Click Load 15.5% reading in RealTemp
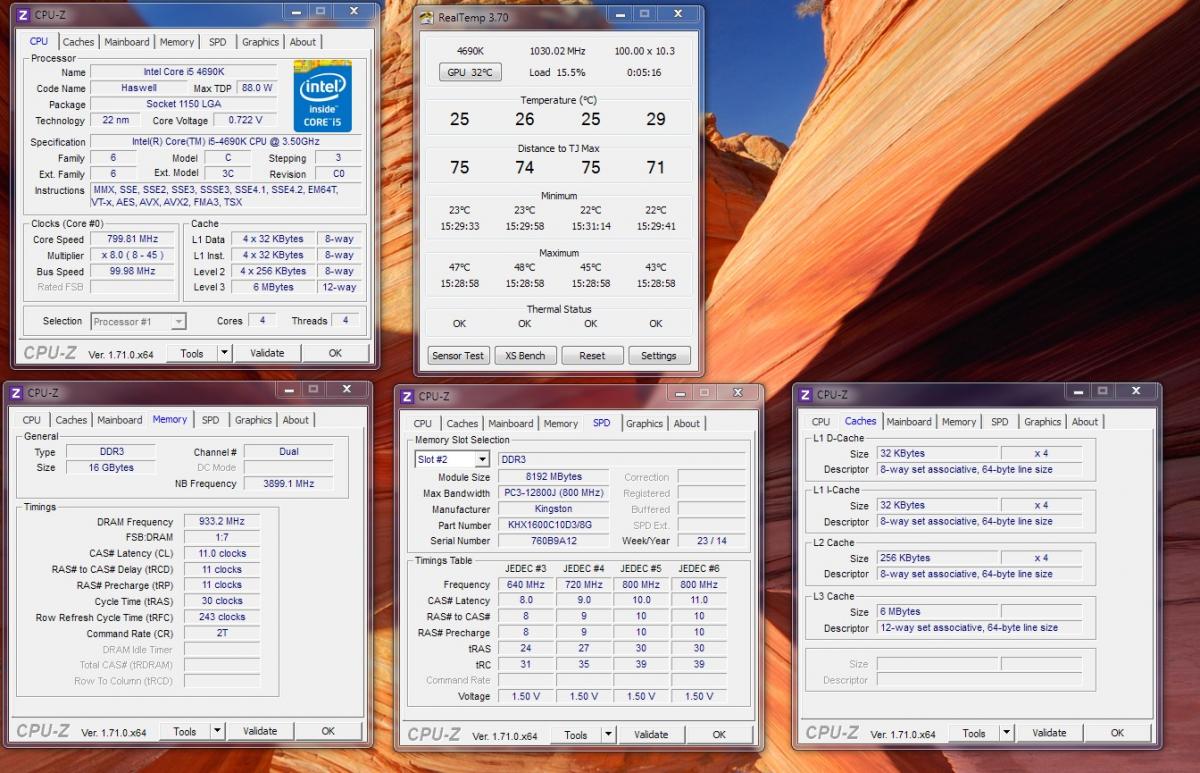This screenshot has width=1200, height=773. (x=557, y=72)
